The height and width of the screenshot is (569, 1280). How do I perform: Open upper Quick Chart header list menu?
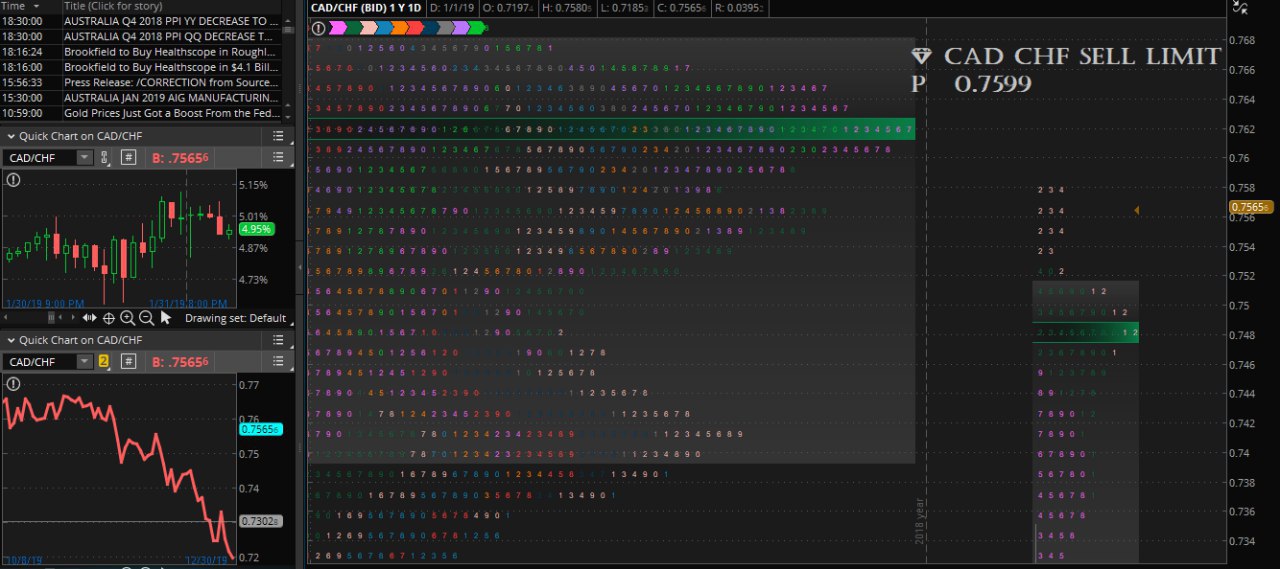click(278, 136)
